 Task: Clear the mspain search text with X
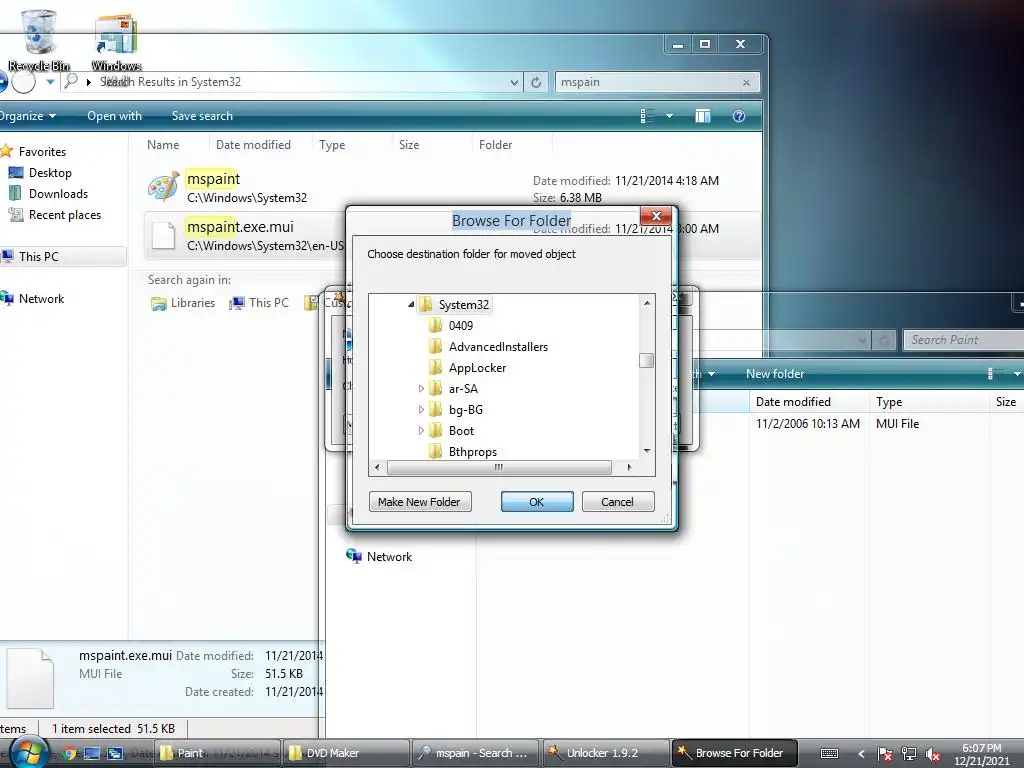746,82
